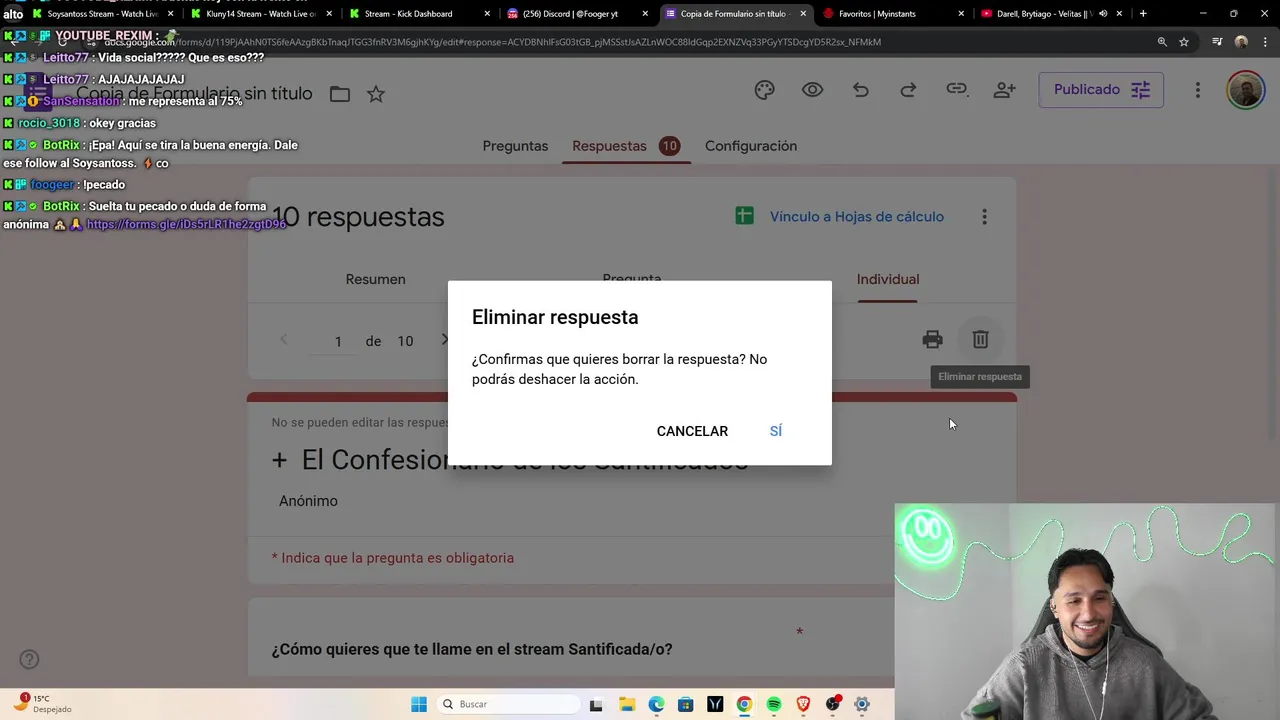
Task: Confirm deletion with SÍ button
Action: [x=776, y=431]
